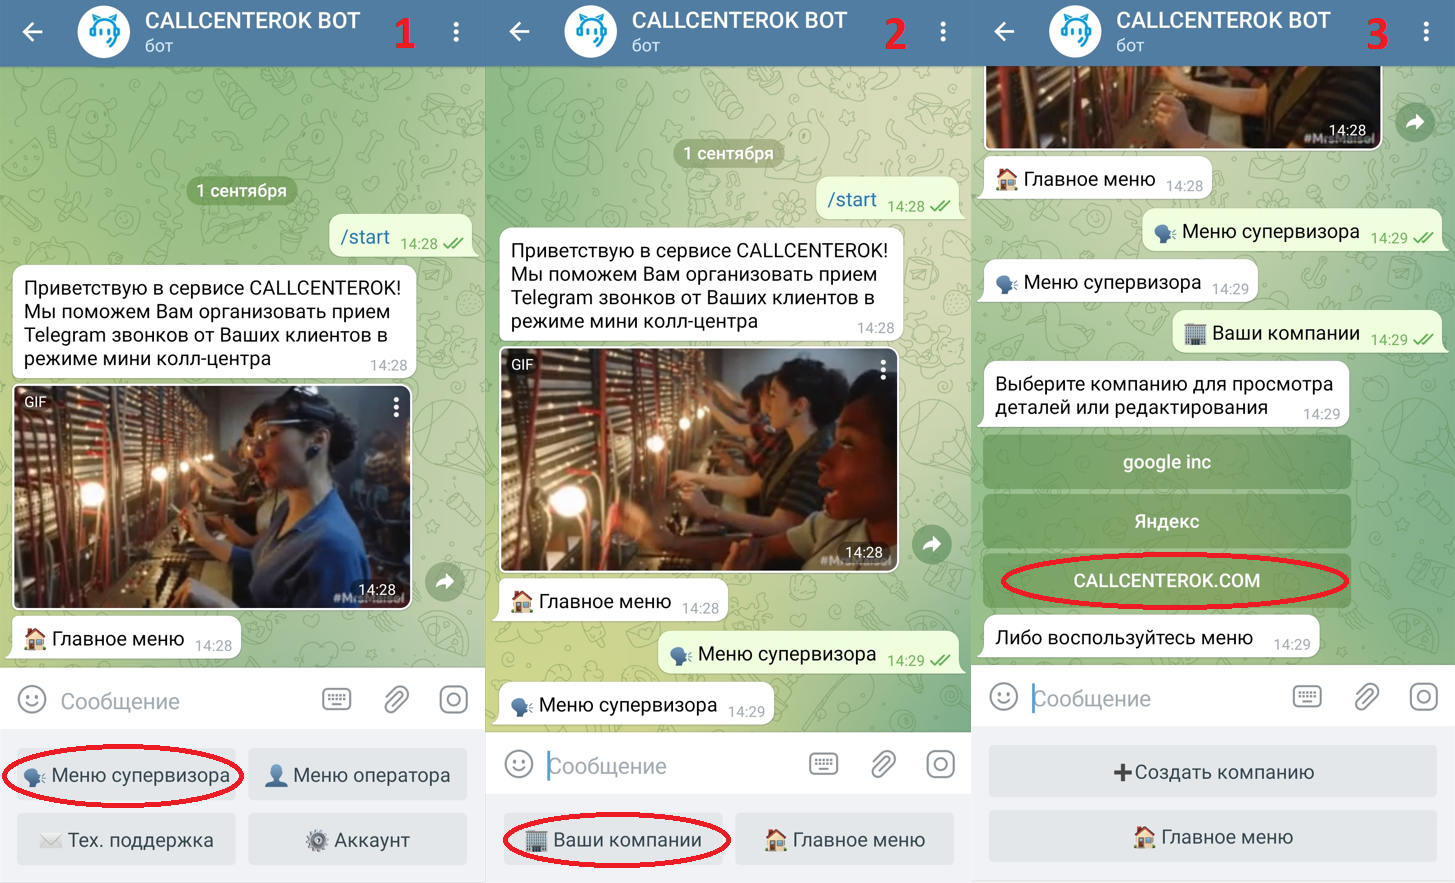The image size is (1455, 883).
Task: Open GIF options dots in second screen
Action: tap(883, 370)
